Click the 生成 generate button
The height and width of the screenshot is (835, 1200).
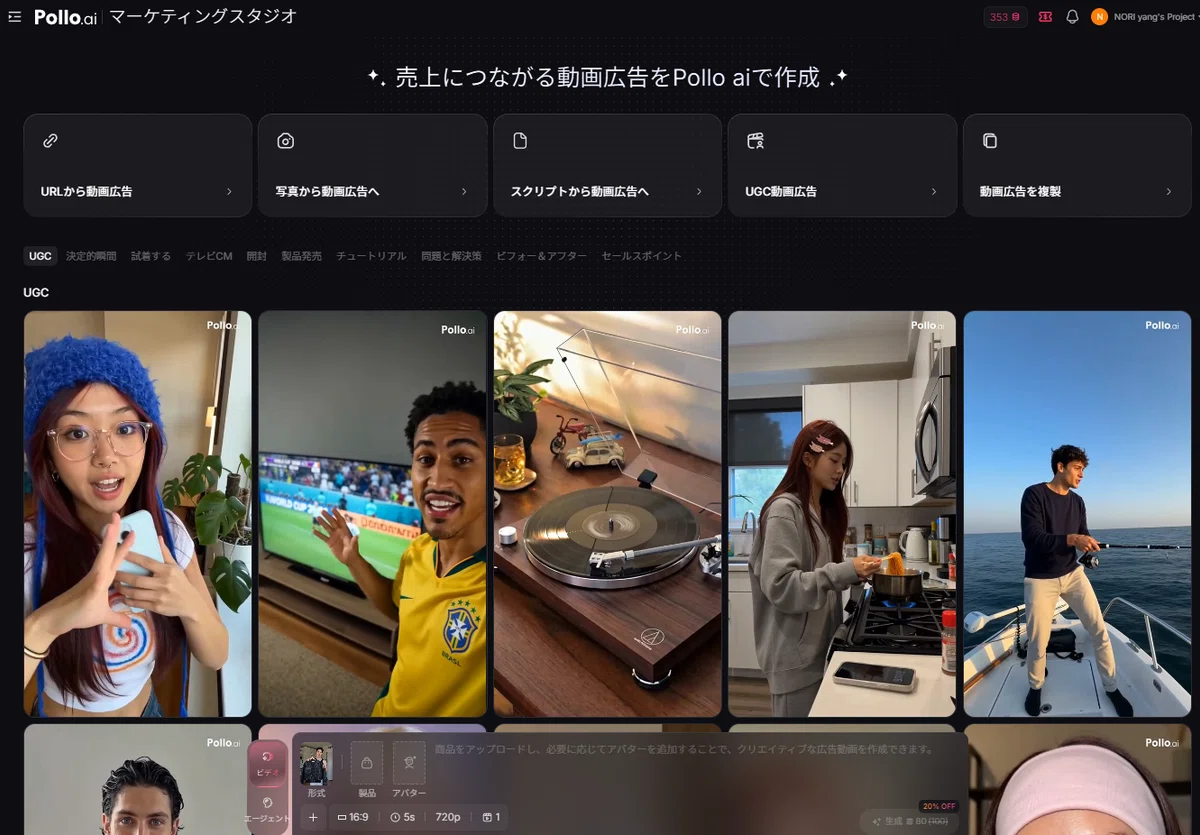tap(908, 821)
